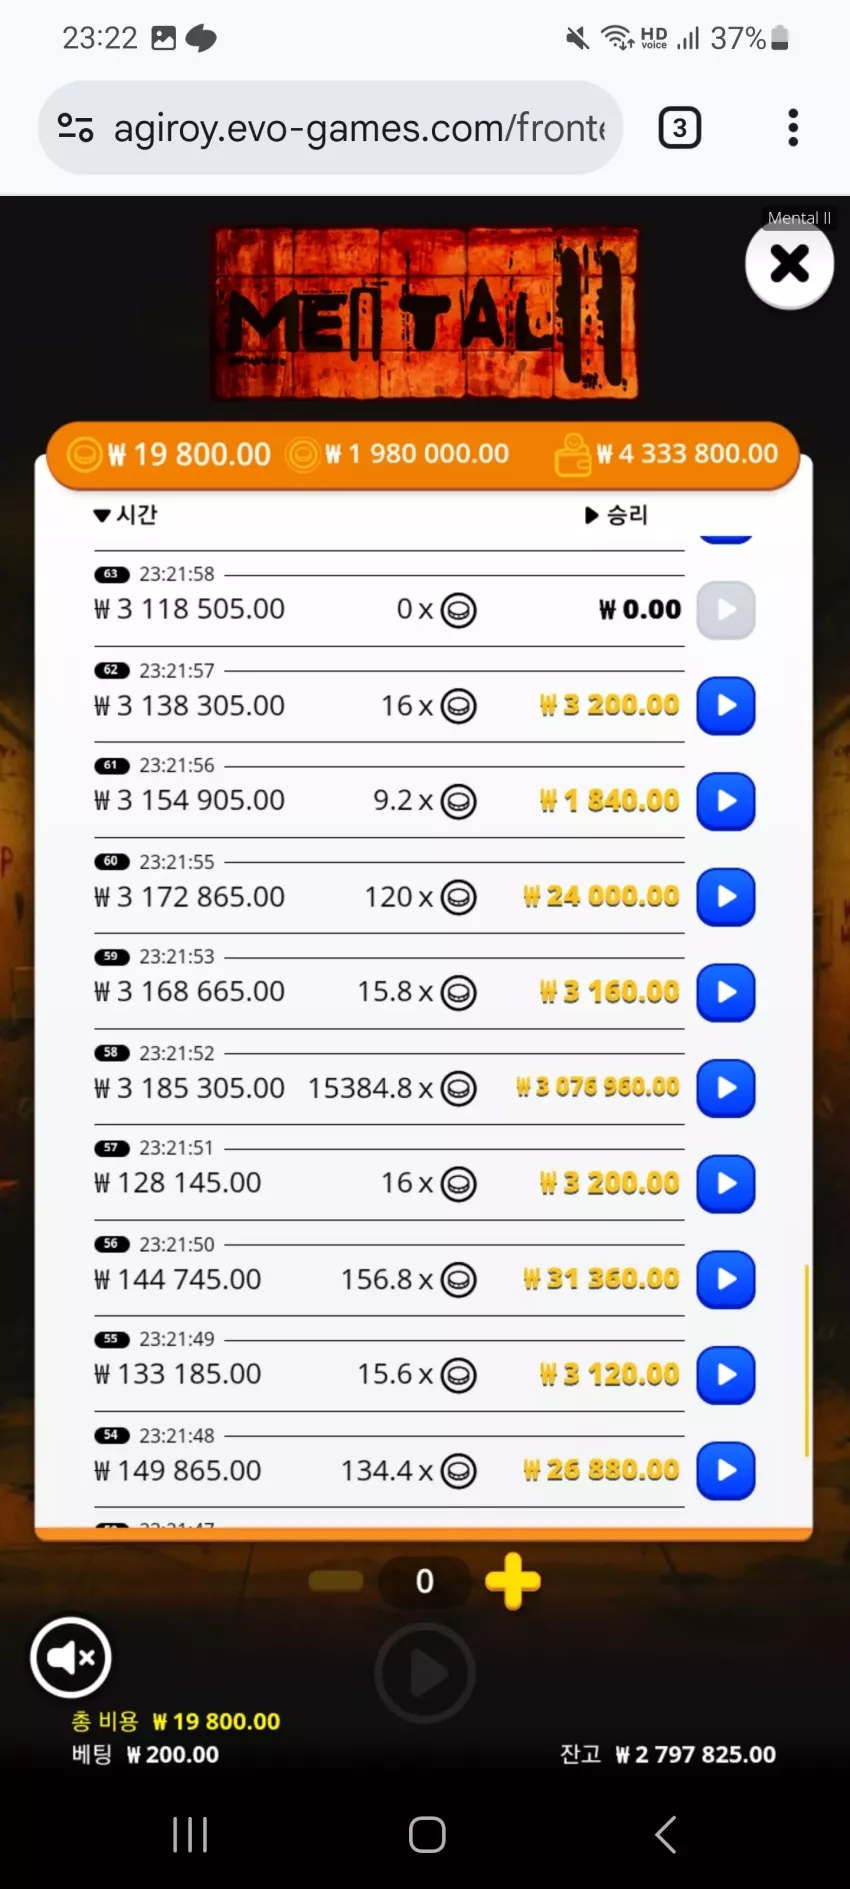The height and width of the screenshot is (1889, 850).
Task: Replay round 56 with 156.8x win
Action: pyautogui.click(x=725, y=1279)
